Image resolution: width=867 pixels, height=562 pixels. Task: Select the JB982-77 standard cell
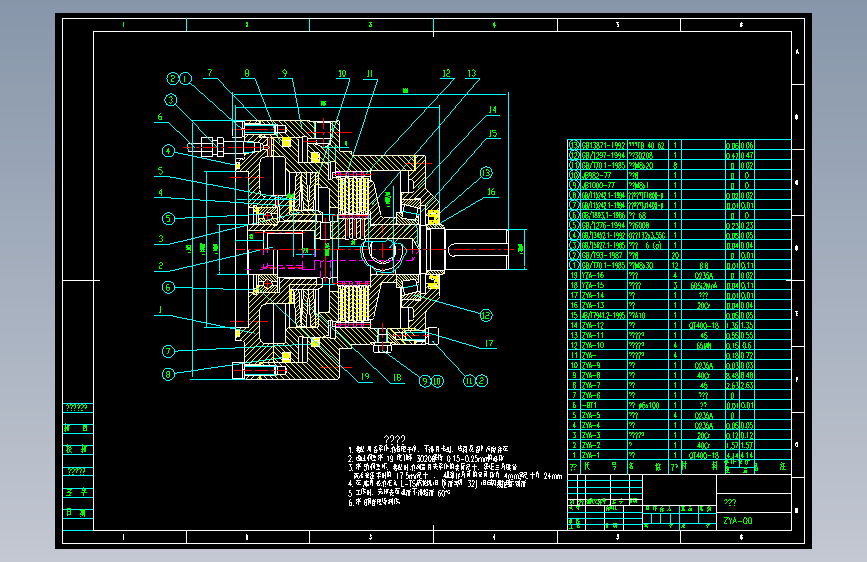coord(597,175)
